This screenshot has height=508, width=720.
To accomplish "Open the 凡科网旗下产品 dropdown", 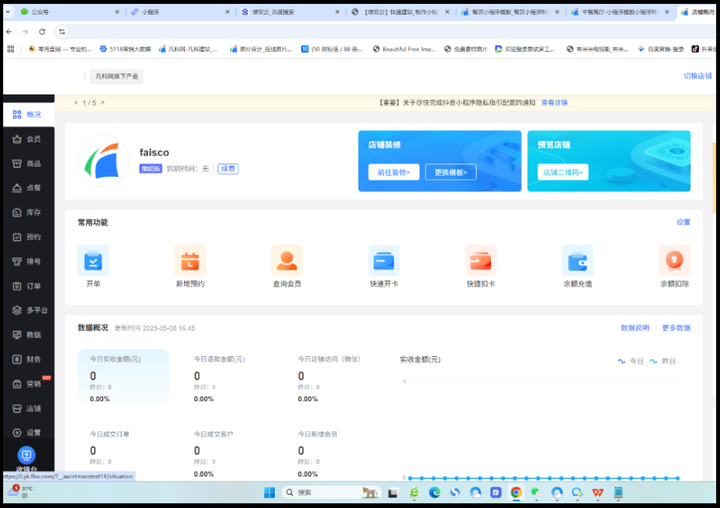I will (x=116, y=75).
